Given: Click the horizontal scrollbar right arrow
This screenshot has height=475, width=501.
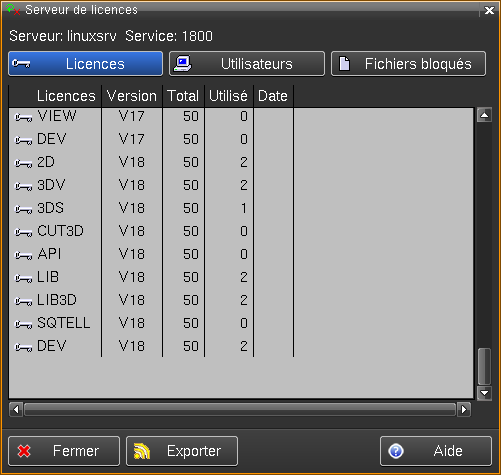Looking at the screenshot, I should pyautogui.click(x=464, y=409).
